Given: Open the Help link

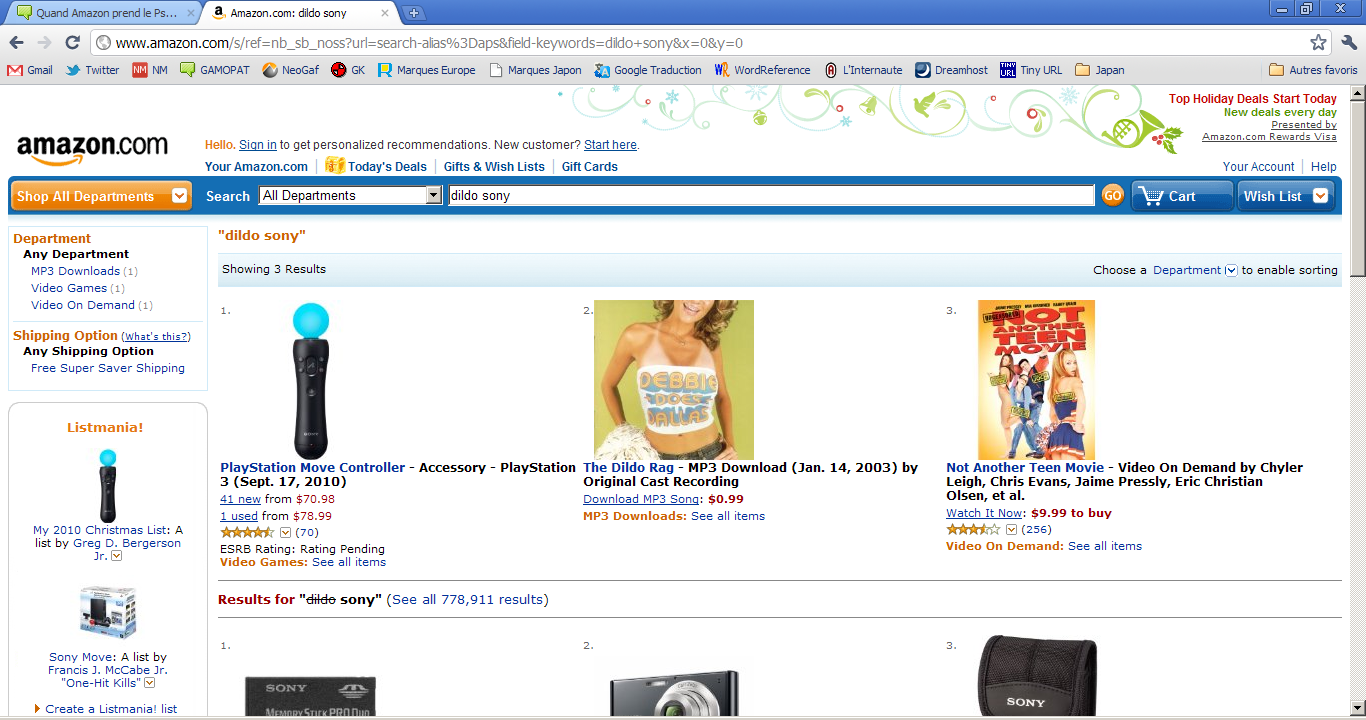Looking at the screenshot, I should click(1324, 167).
